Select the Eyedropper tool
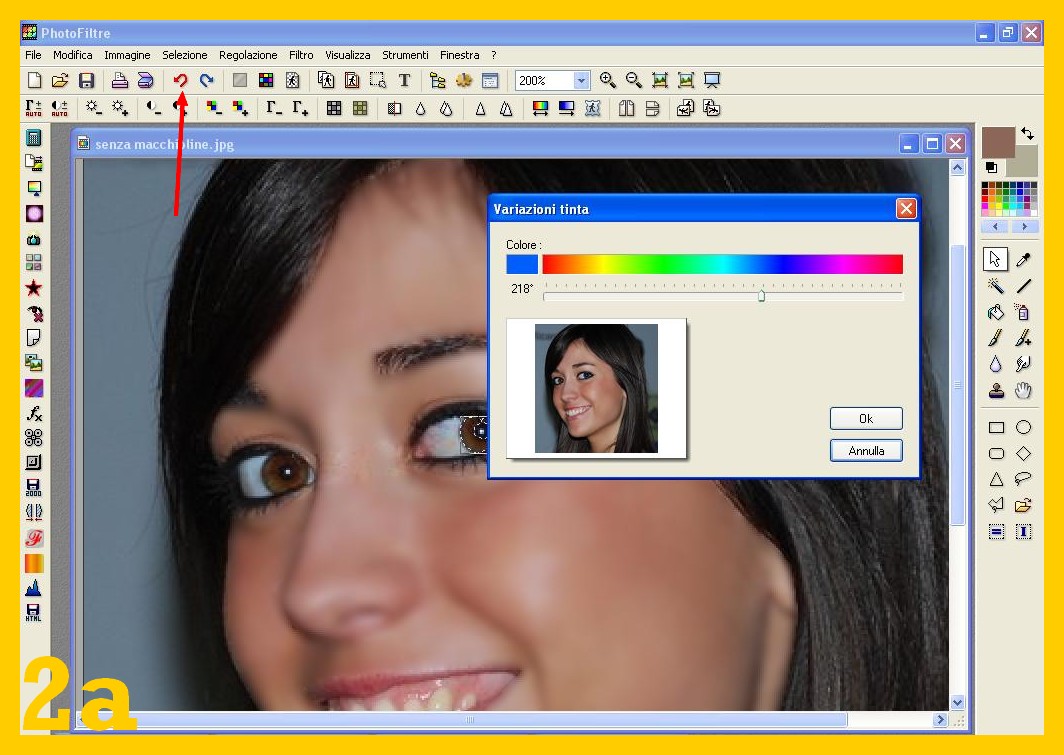The width and height of the screenshot is (1064, 755). (1023, 260)
